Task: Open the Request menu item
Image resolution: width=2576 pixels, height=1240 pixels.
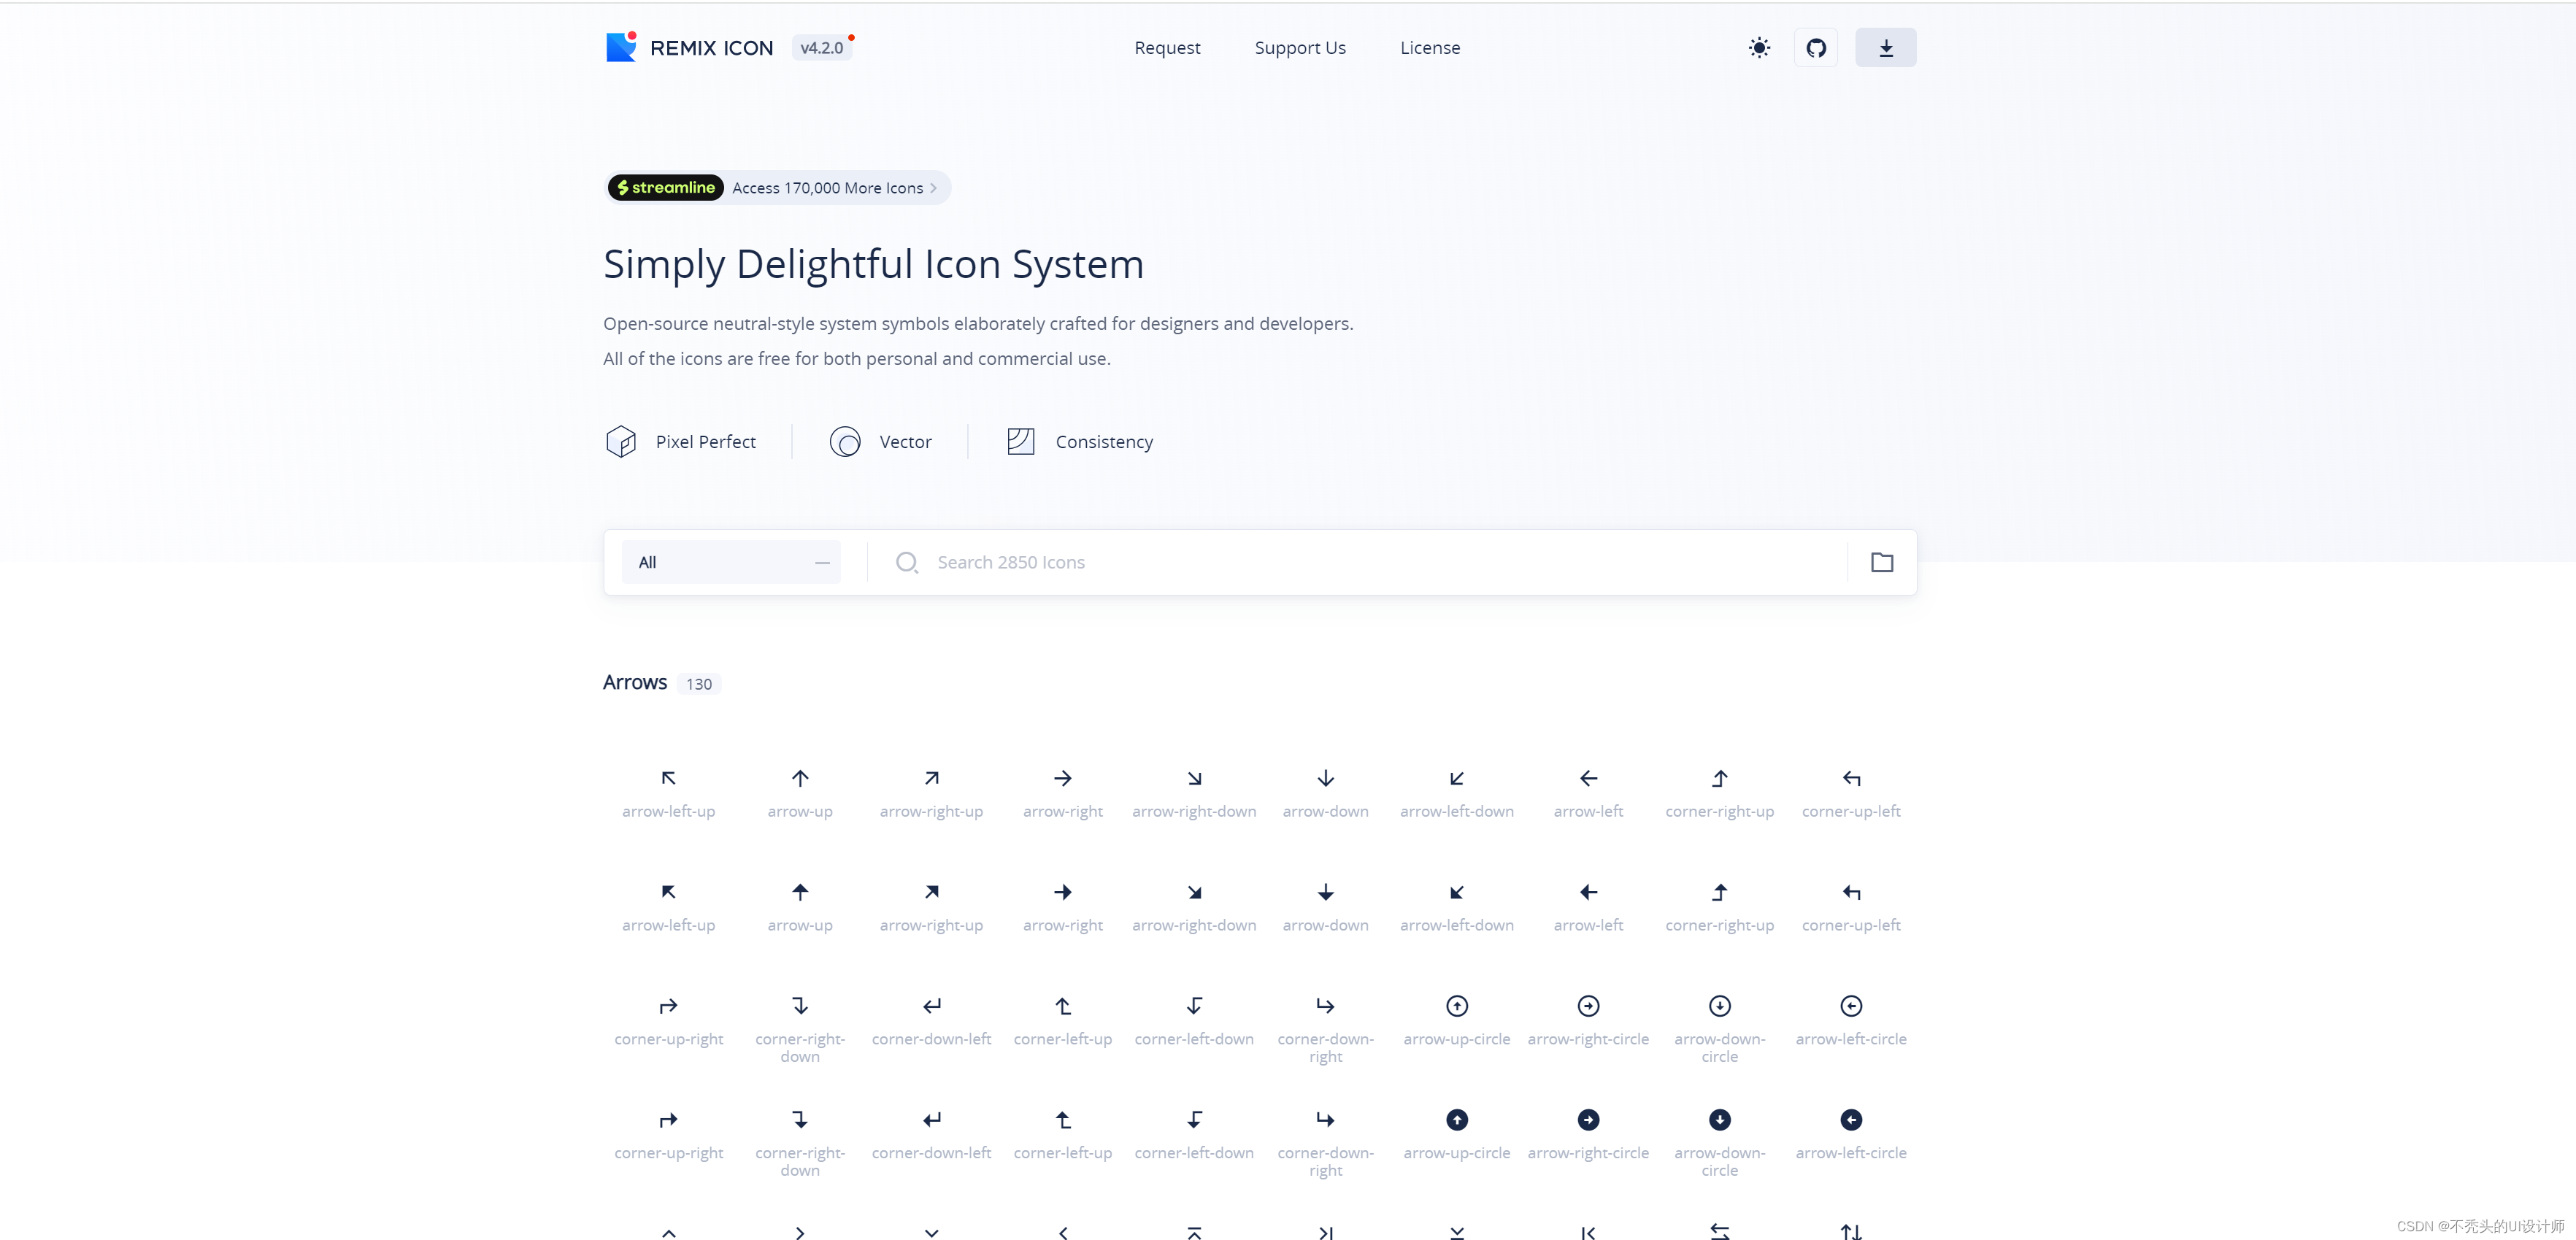Action: click(x=1167, y=48)
